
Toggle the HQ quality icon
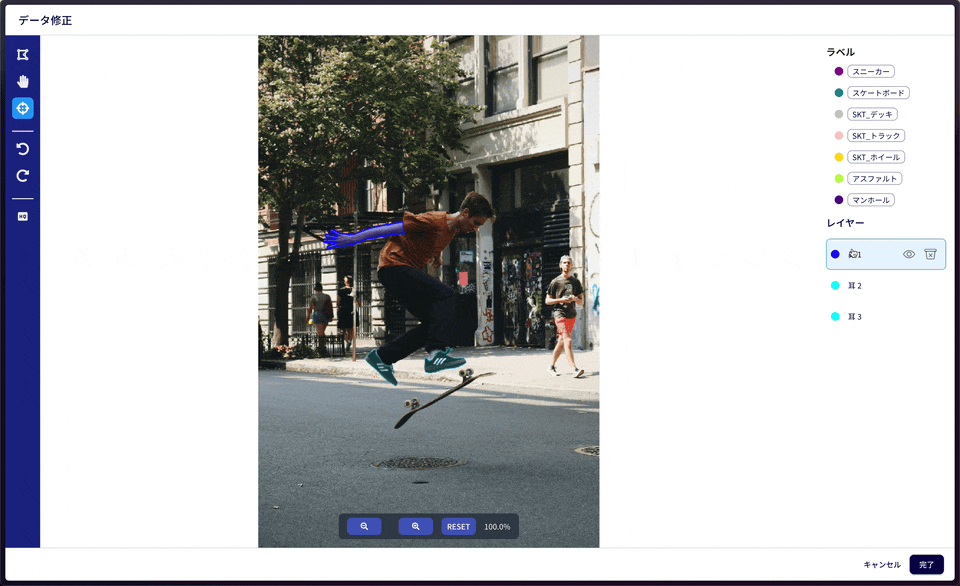pyautogui.click(x=22, y=216)
